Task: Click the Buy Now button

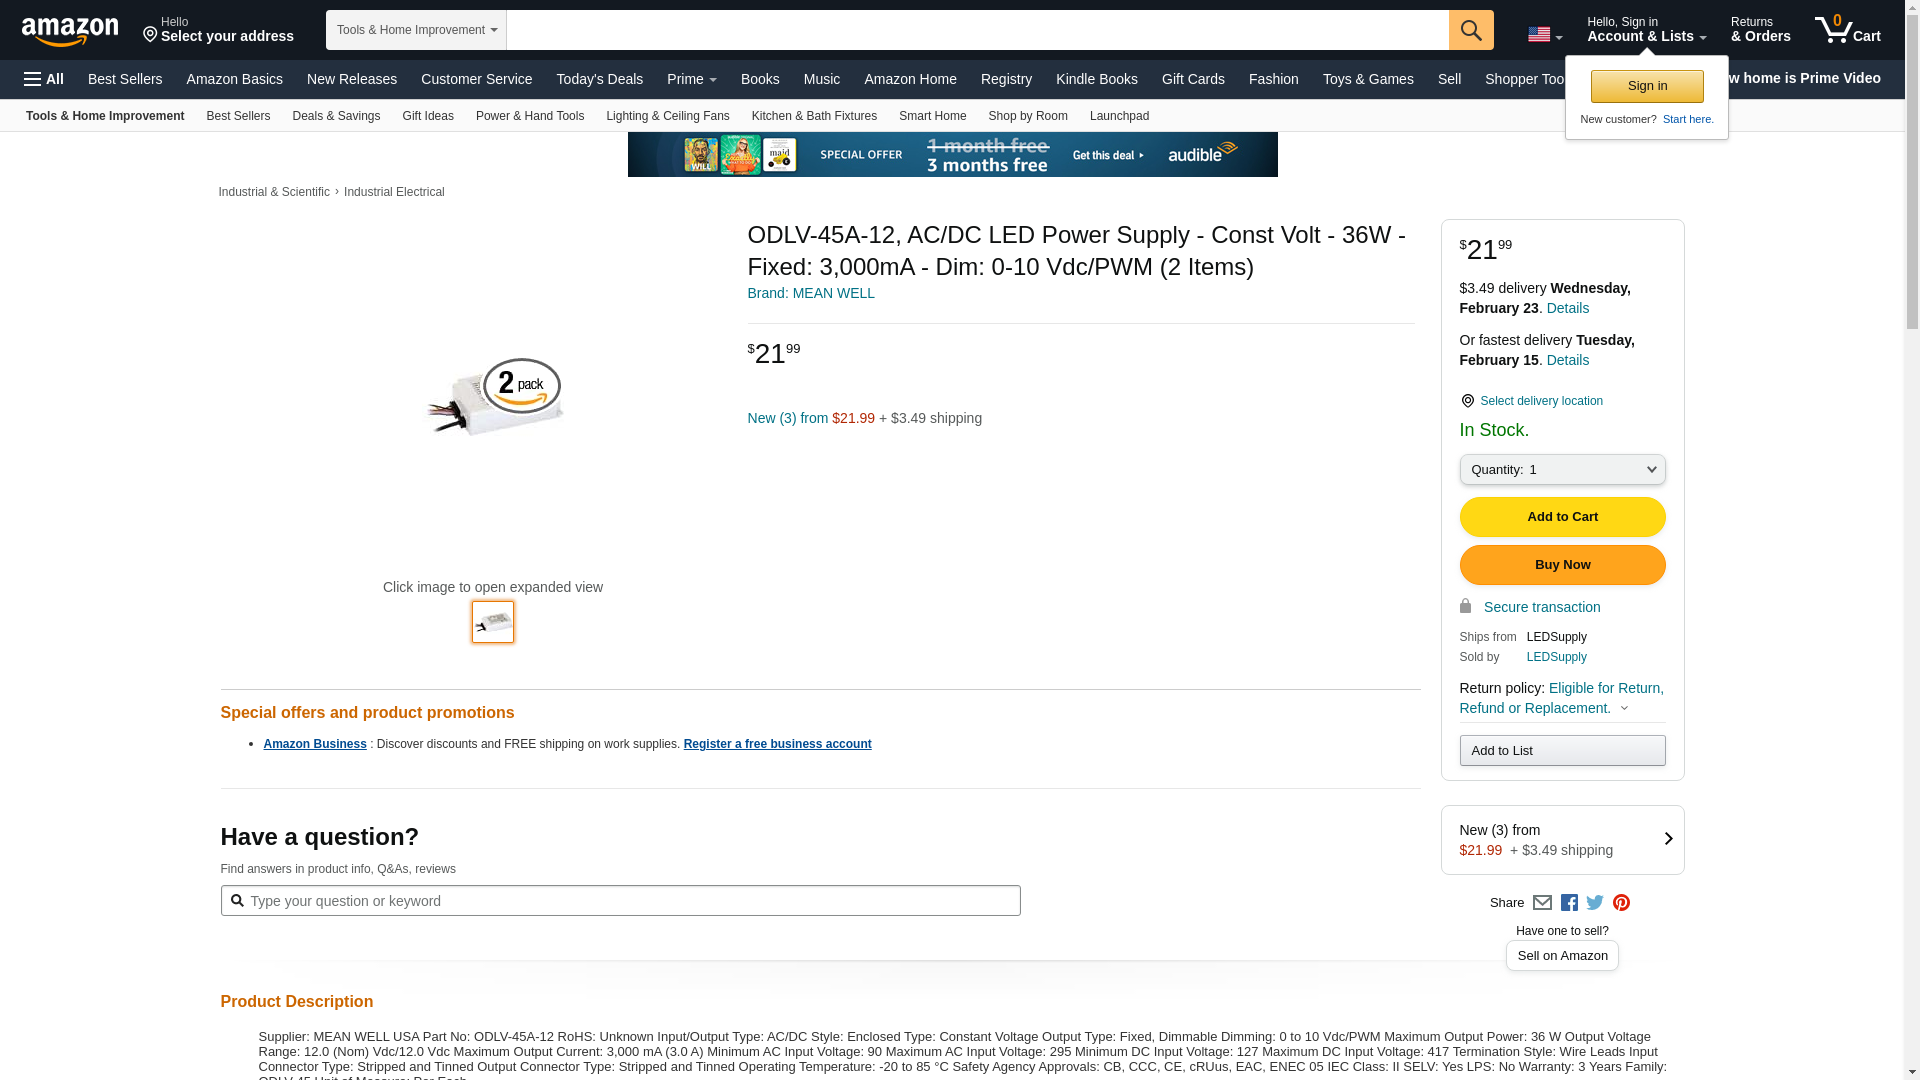Action: 1562,565
